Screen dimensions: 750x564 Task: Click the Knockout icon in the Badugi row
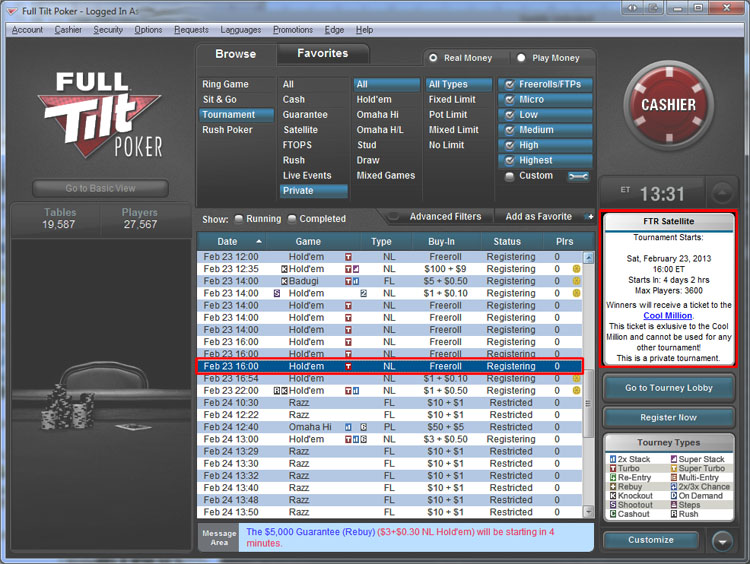click(284, 281)
